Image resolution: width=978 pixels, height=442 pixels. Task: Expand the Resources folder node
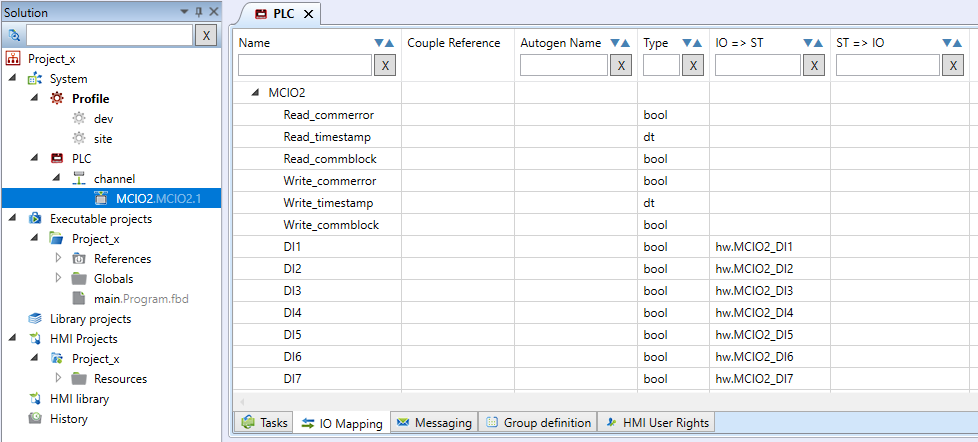pos(59,378)
